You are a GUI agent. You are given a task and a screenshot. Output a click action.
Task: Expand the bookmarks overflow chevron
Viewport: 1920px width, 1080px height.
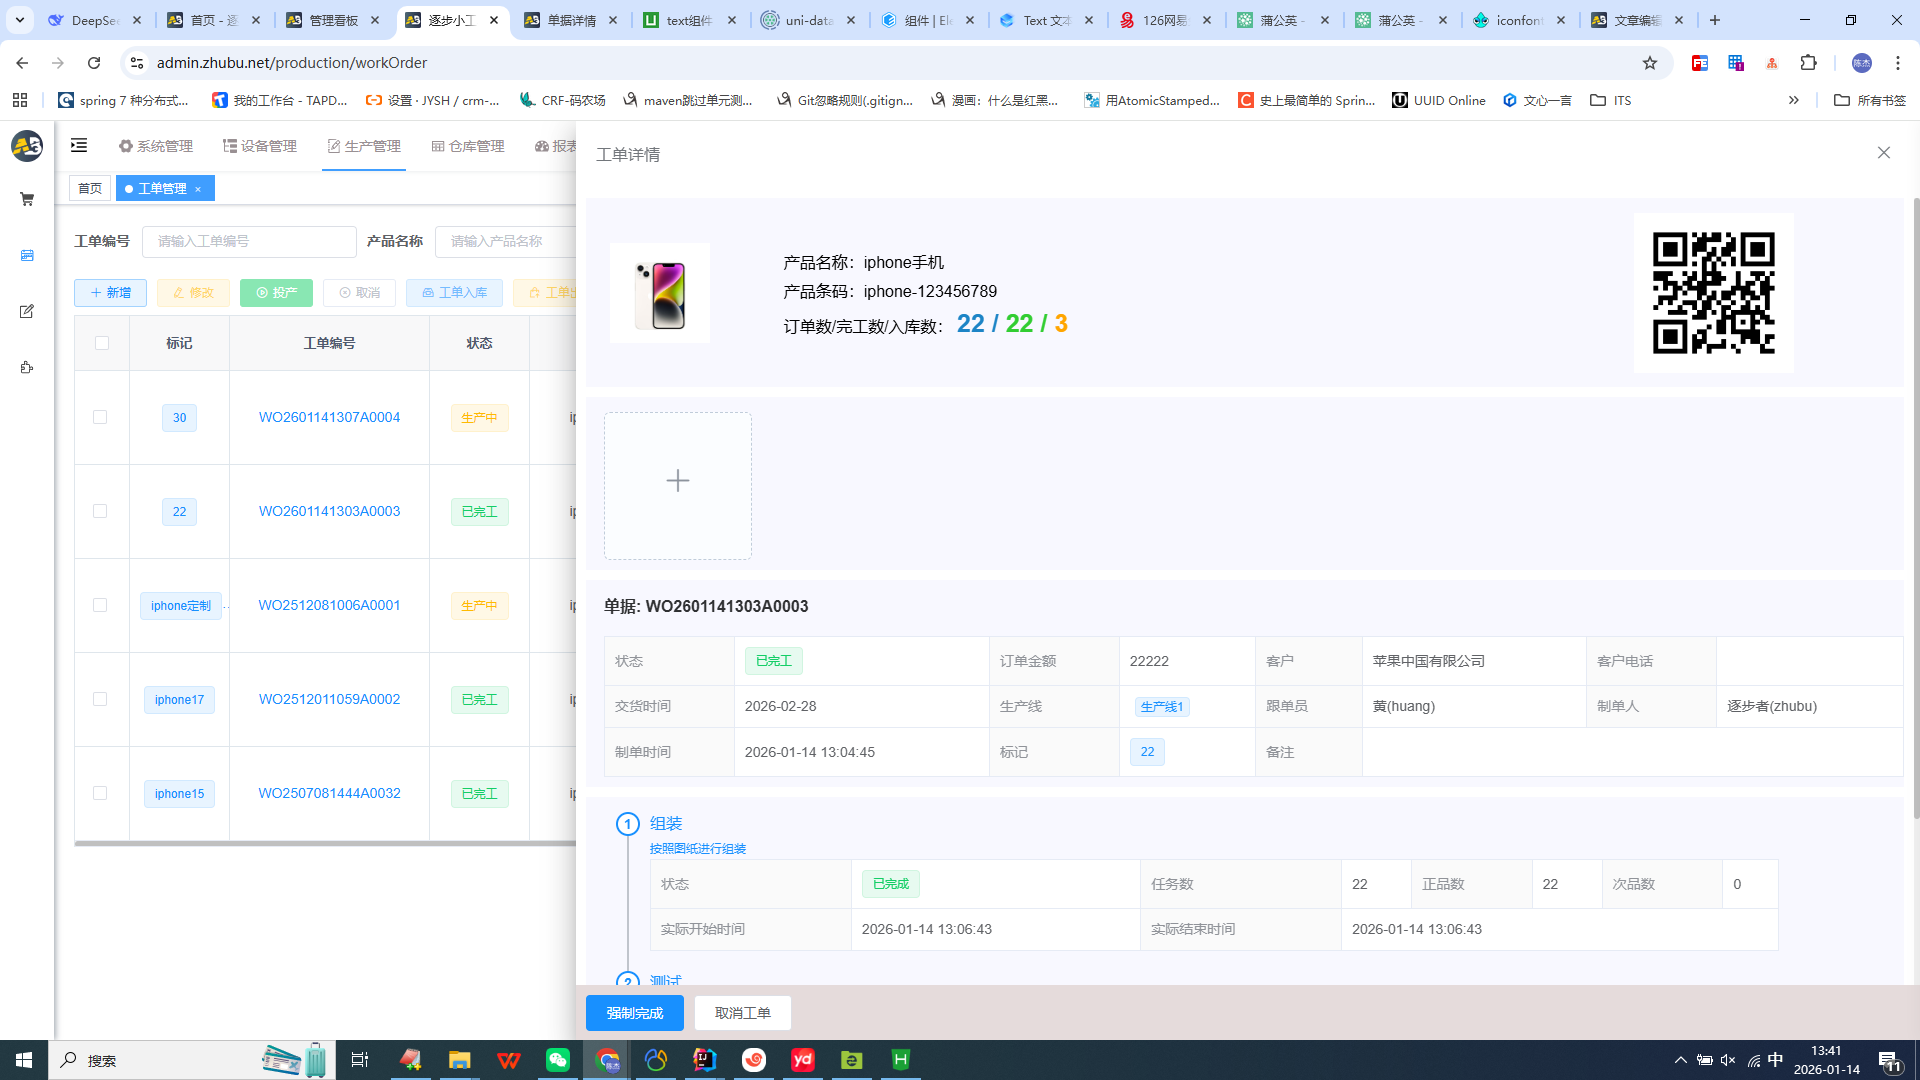pyautogui.click(x=1794, y=100)
